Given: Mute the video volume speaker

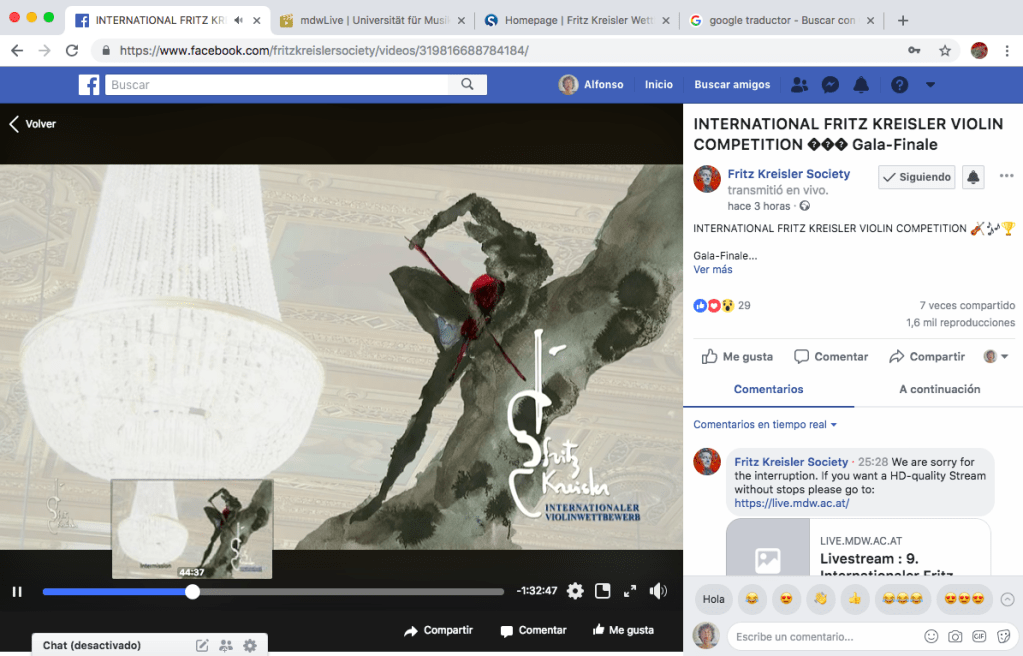Looking at the screenshot, I should click(658, 591).
